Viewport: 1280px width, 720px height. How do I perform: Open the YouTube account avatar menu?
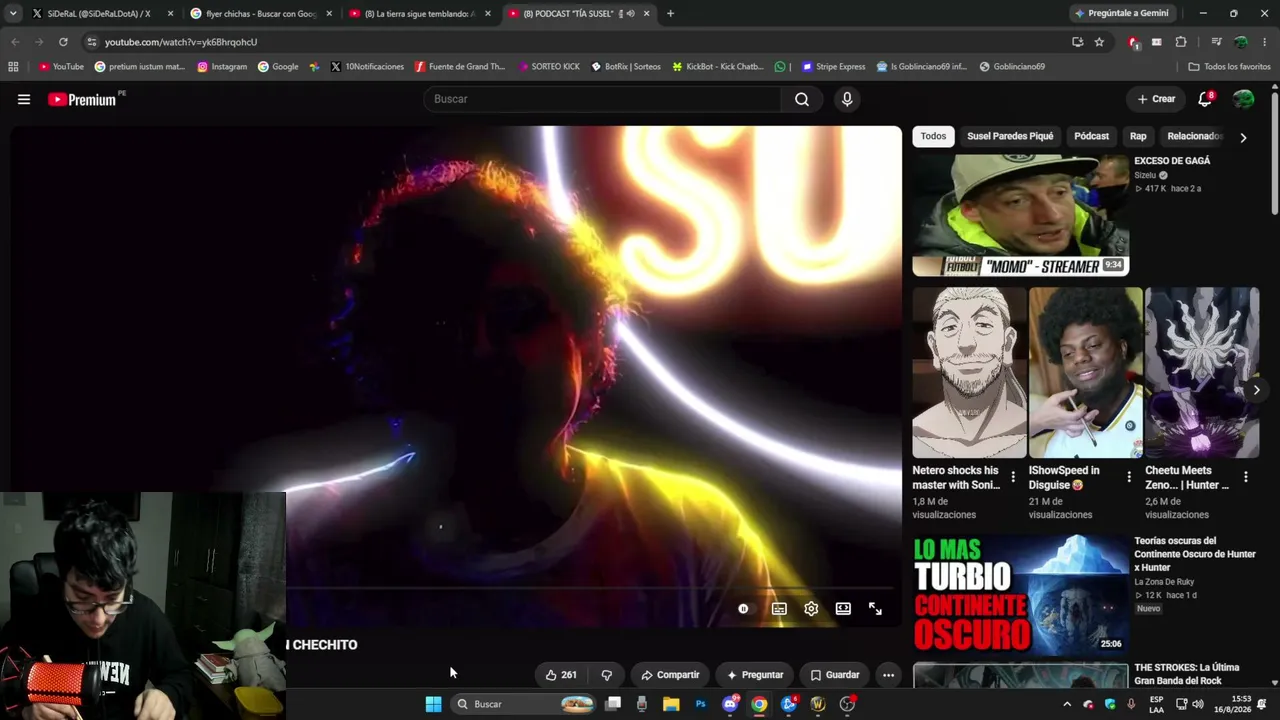click(1244, 99)
